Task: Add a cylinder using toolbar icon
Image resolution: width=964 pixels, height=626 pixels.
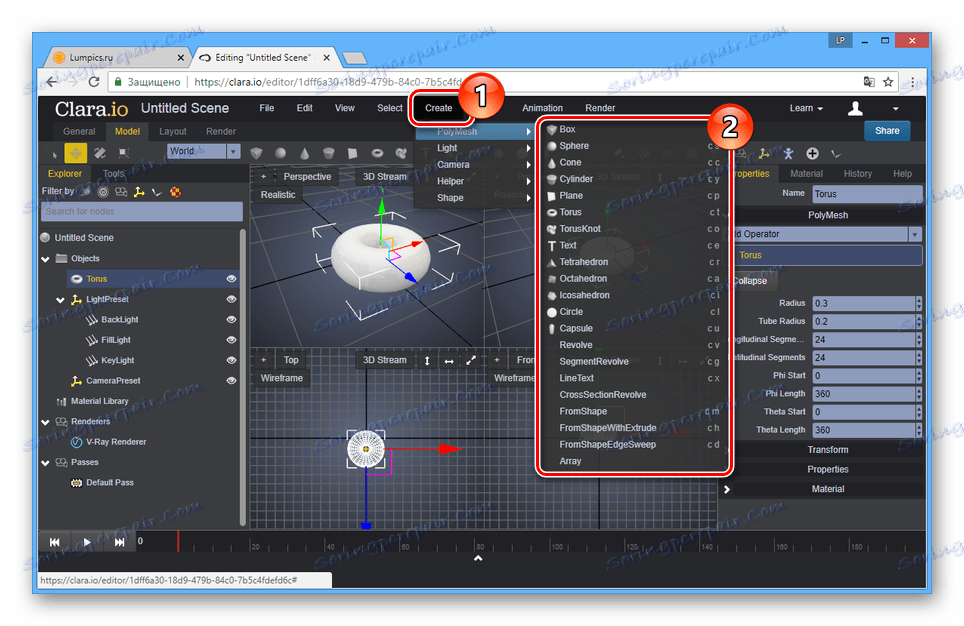Action: coord(328,153)
